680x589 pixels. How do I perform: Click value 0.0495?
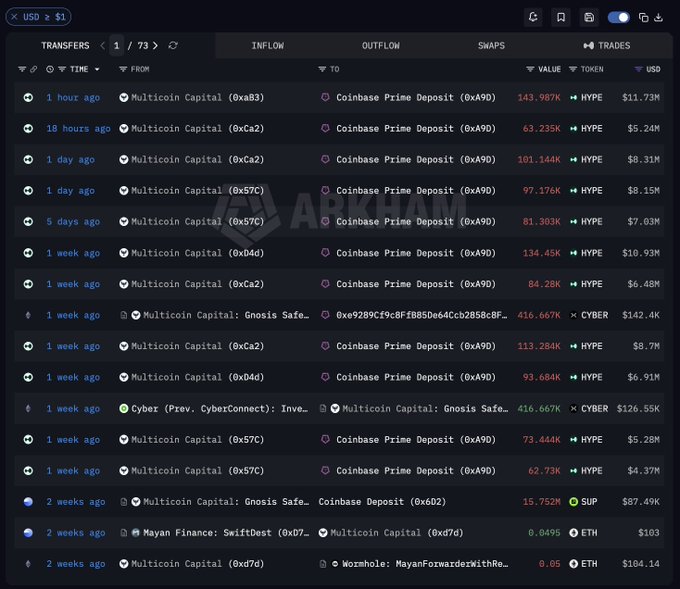pyautogui.click(x=544, y=533)
